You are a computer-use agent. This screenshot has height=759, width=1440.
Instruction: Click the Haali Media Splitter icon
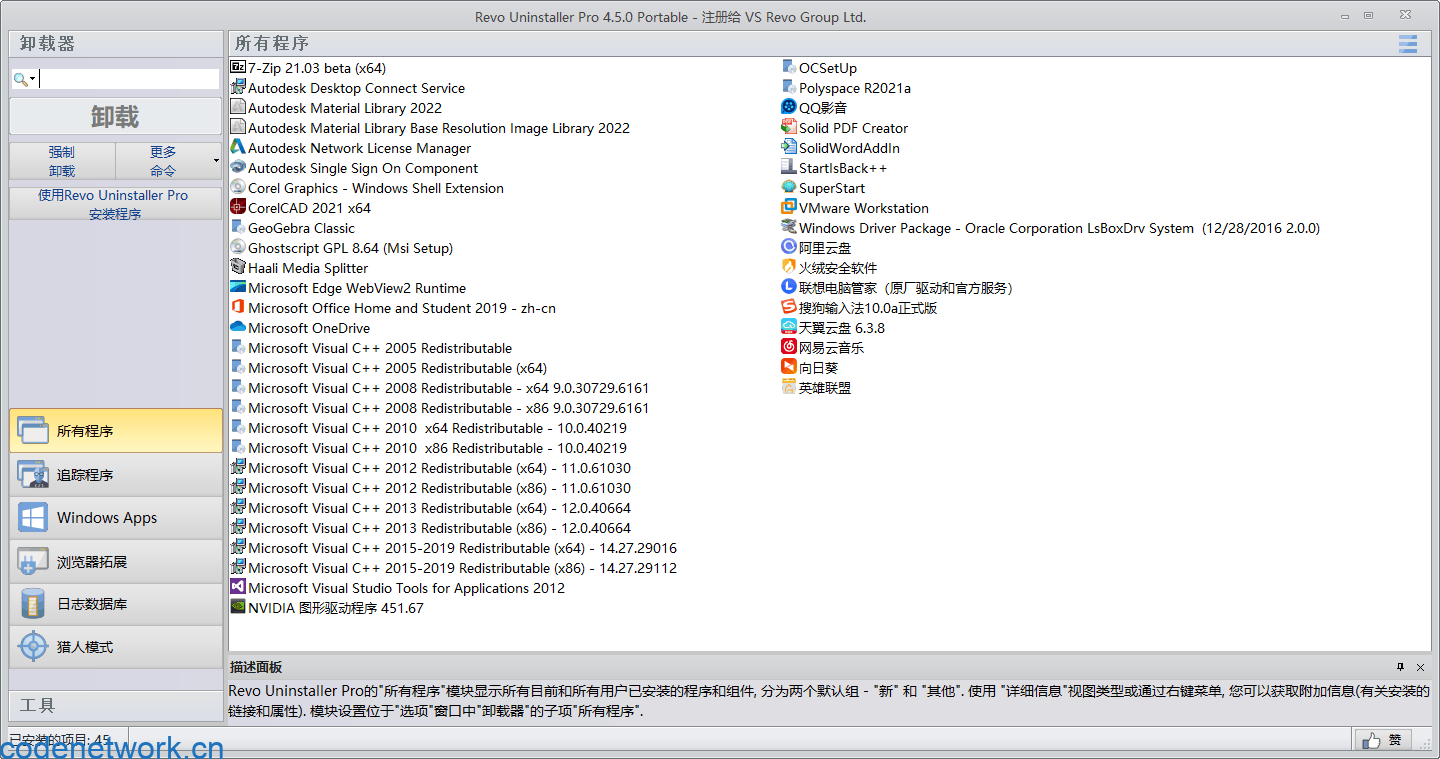click(238, 268)
